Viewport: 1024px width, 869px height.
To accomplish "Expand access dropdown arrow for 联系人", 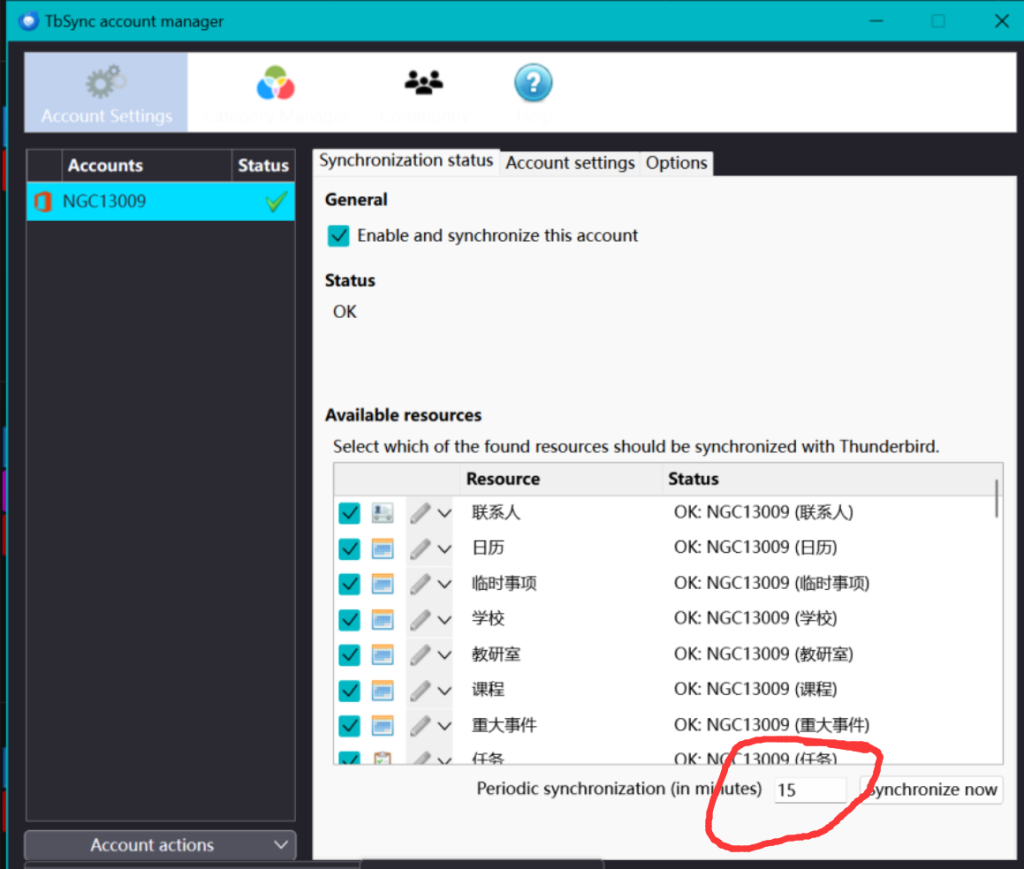I will click(445, 514).
